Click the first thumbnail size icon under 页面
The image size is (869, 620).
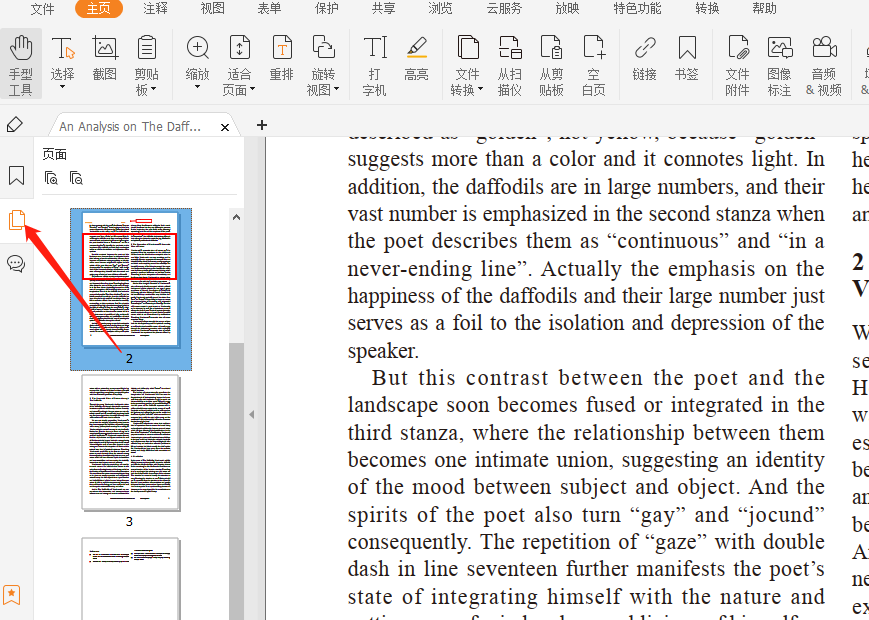tap(51, 178)
